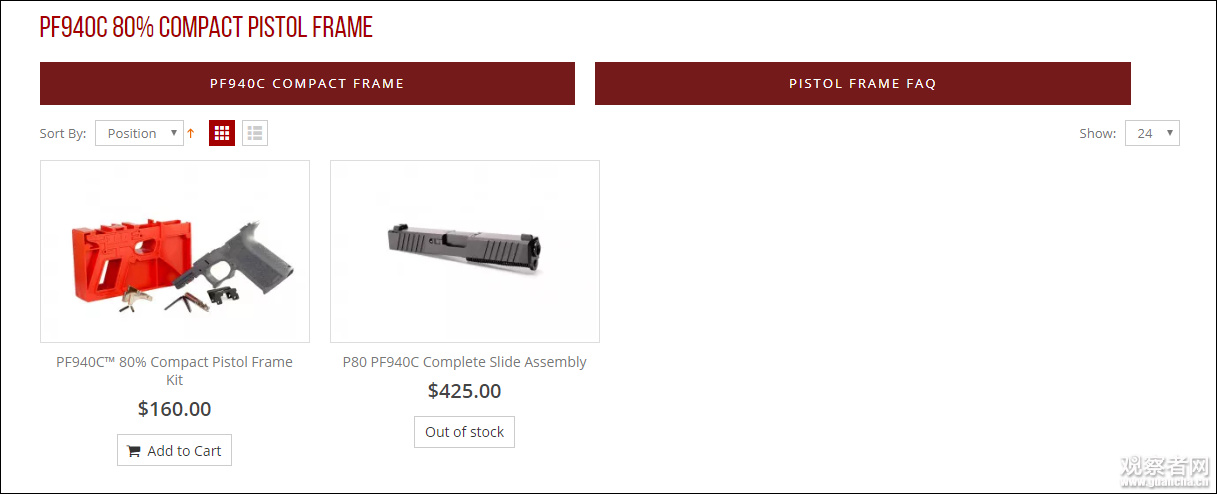
Task: Toggle the orange sort direction arrow
Action: tap(190, 133)
